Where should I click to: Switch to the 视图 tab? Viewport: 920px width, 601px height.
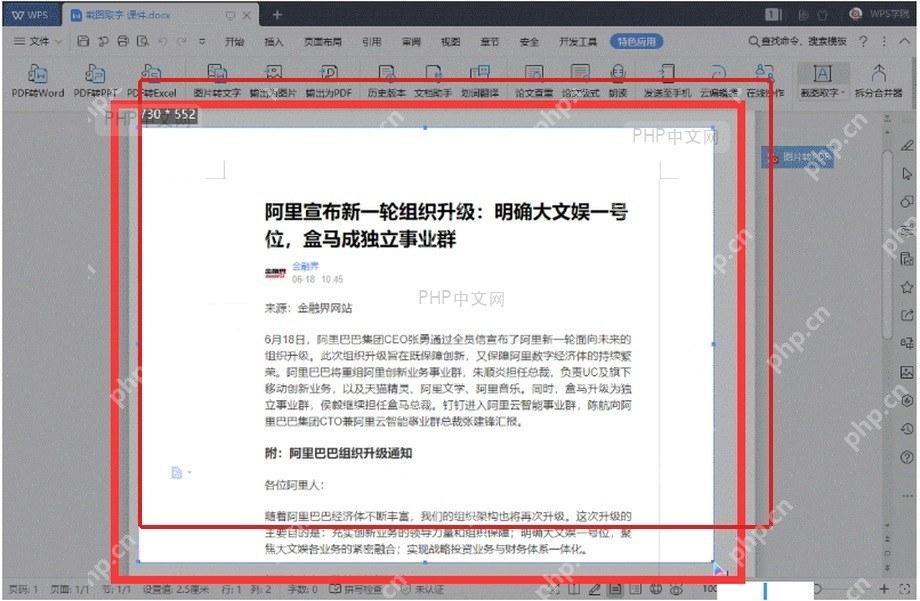click(x=451, y=41)
